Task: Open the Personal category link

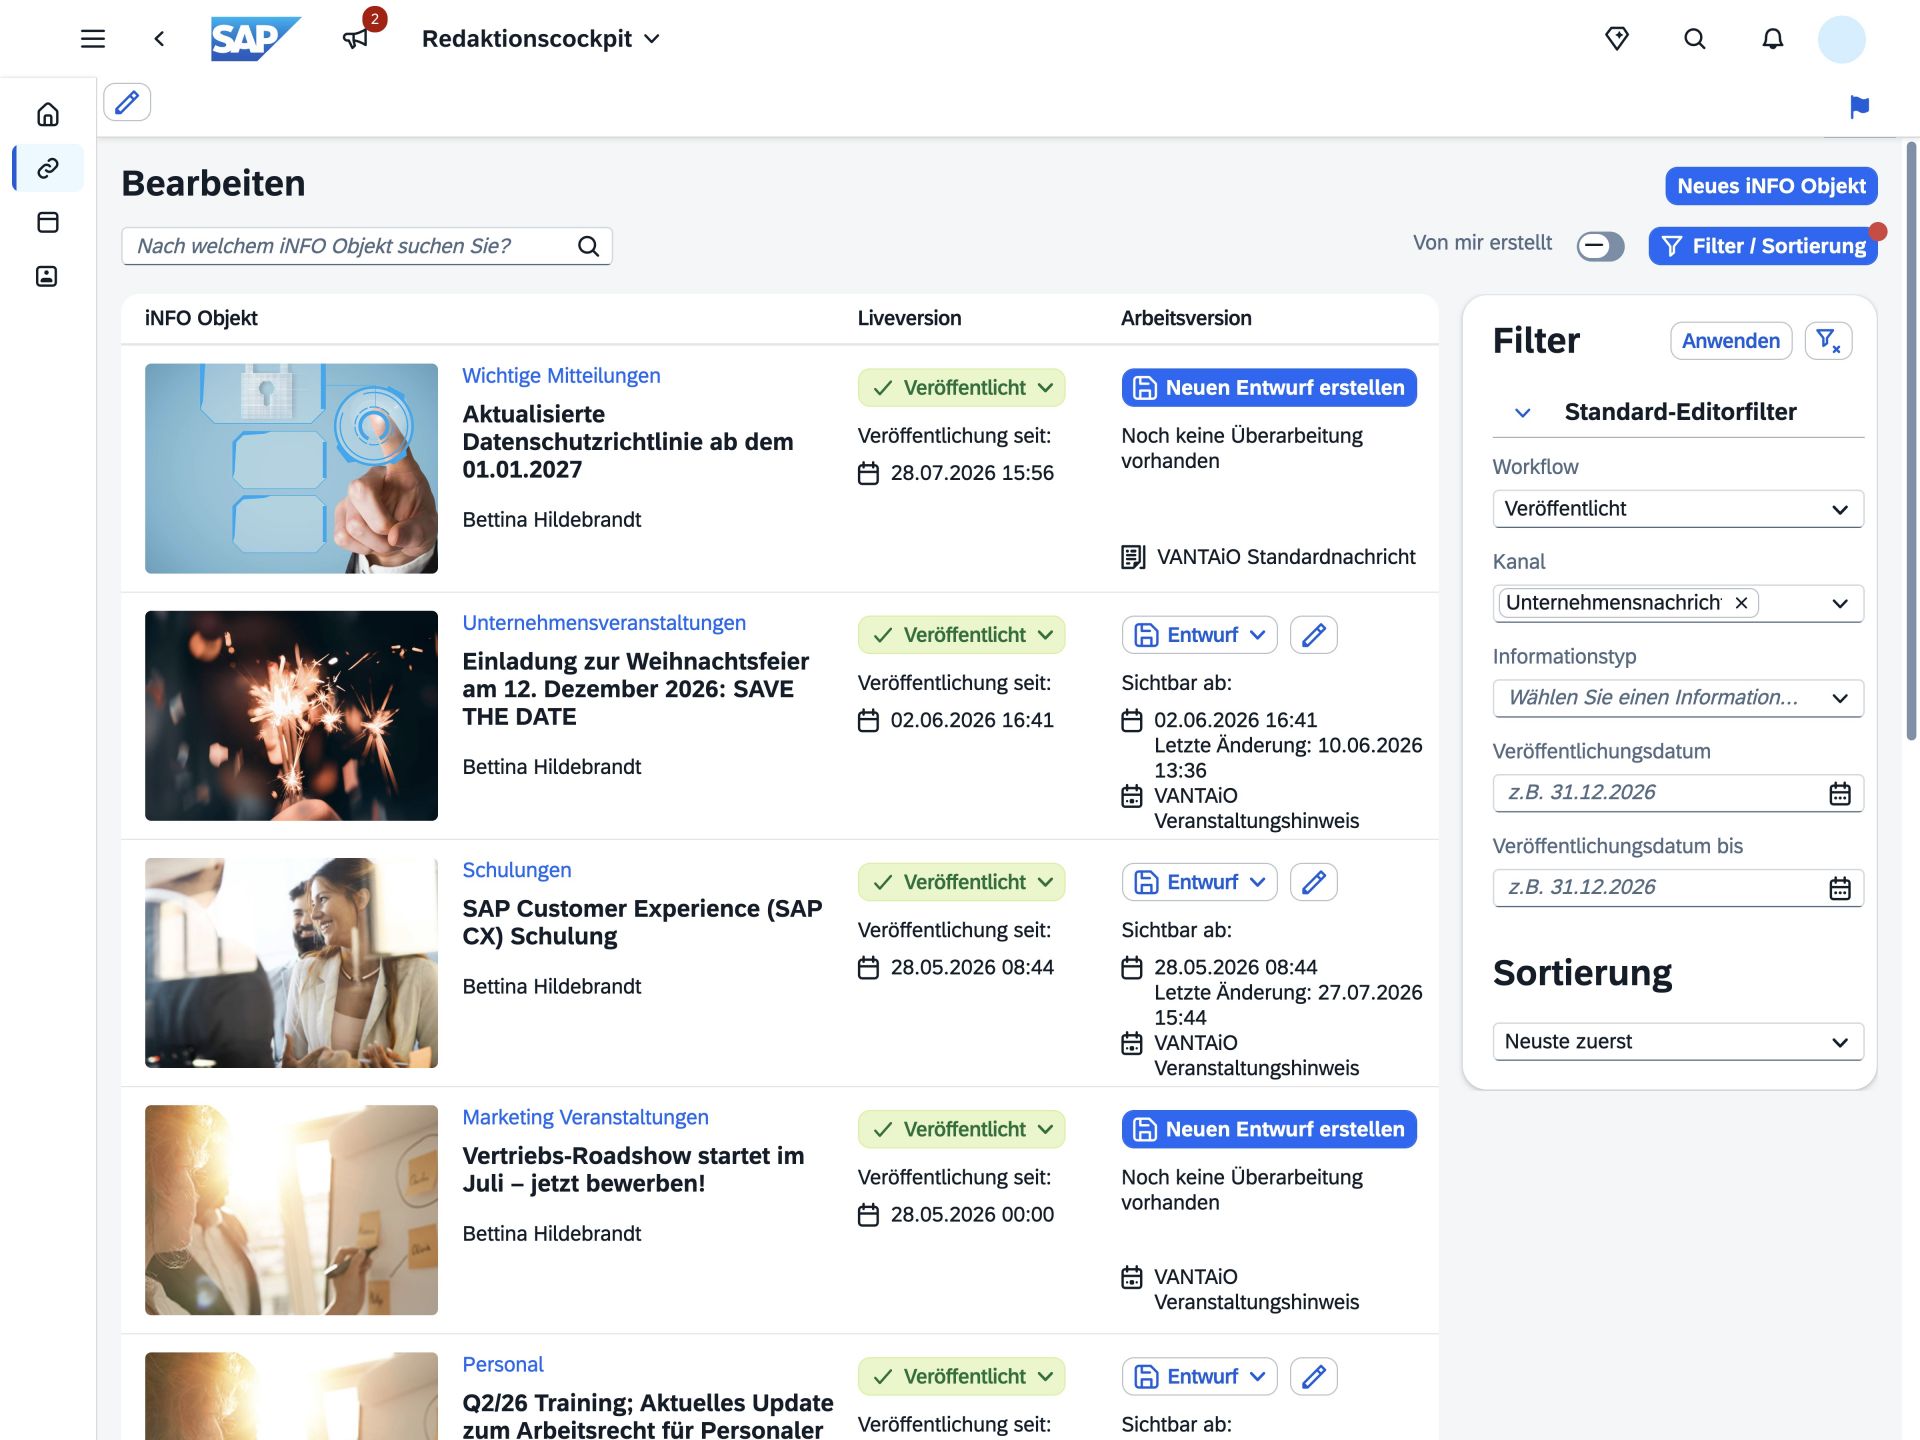Action: (503, 1364)
